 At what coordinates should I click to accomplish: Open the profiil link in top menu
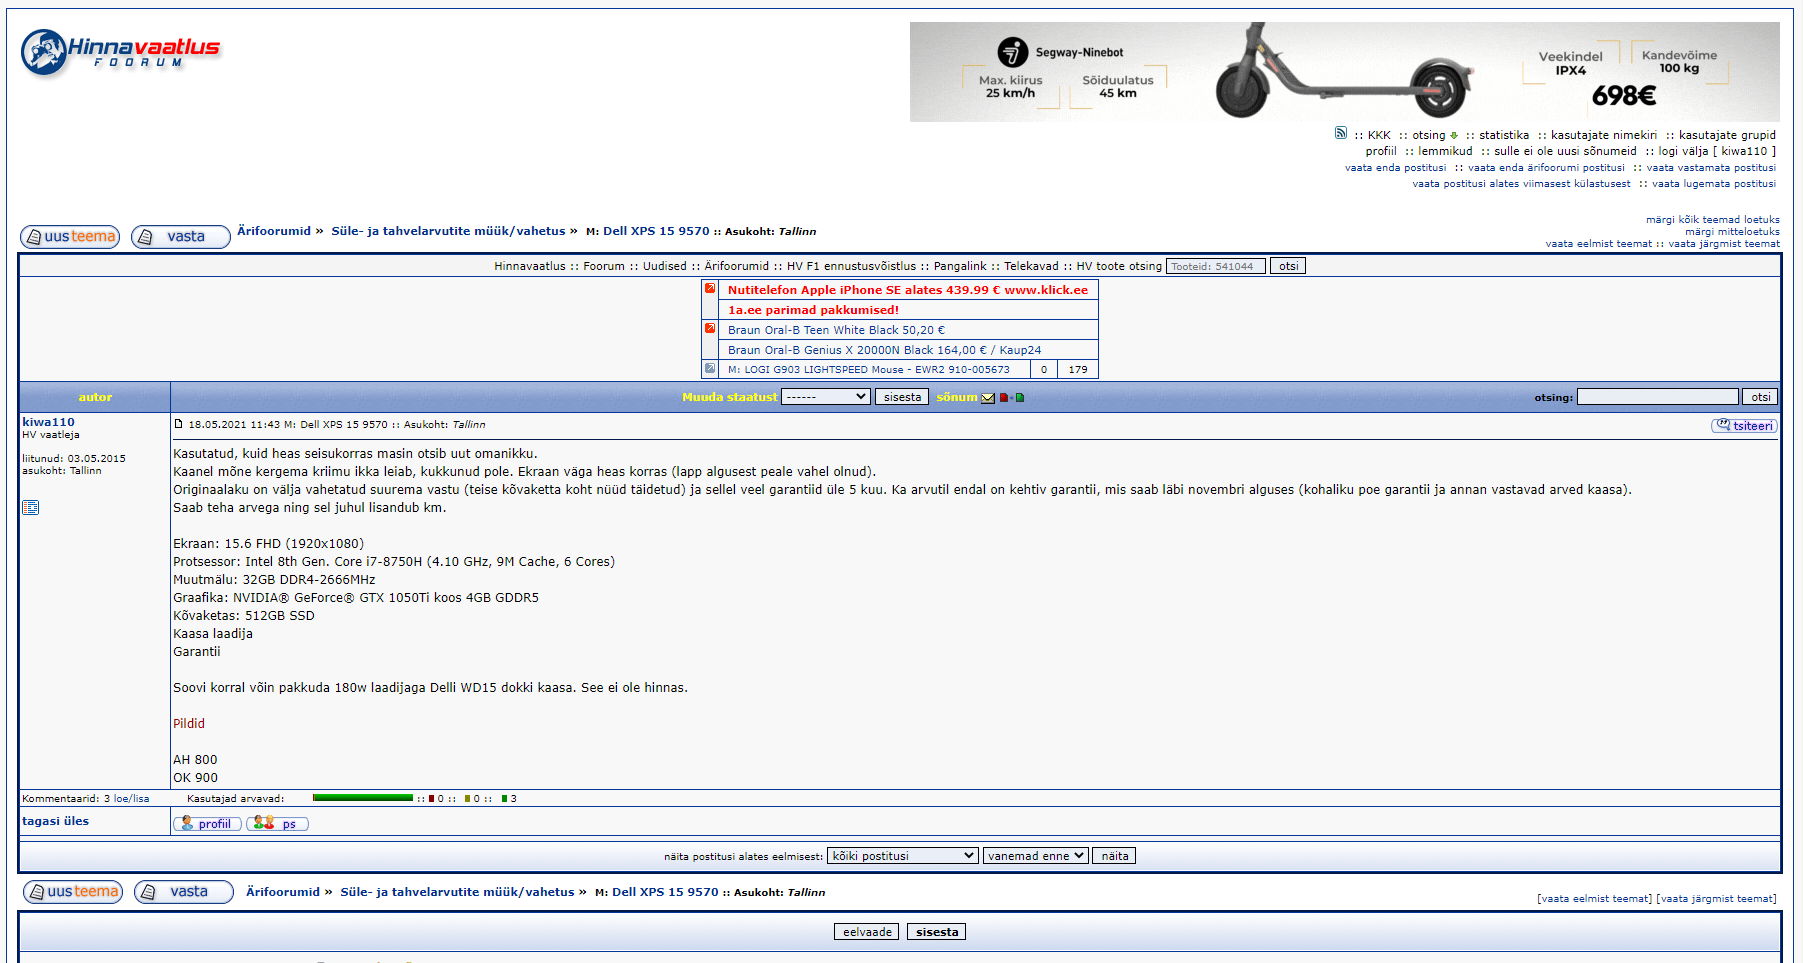click(1381, 151)
